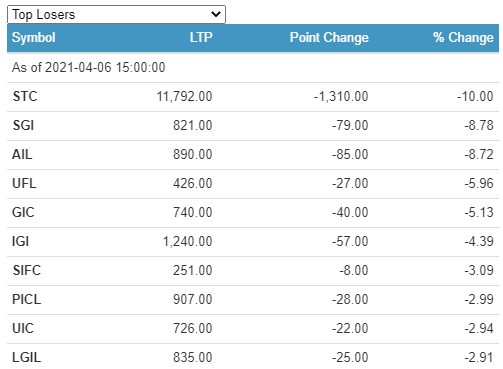This screenshot has width=503, height=369.
Task: Click the dropdown chevron arrow
Action: [216, 14]
